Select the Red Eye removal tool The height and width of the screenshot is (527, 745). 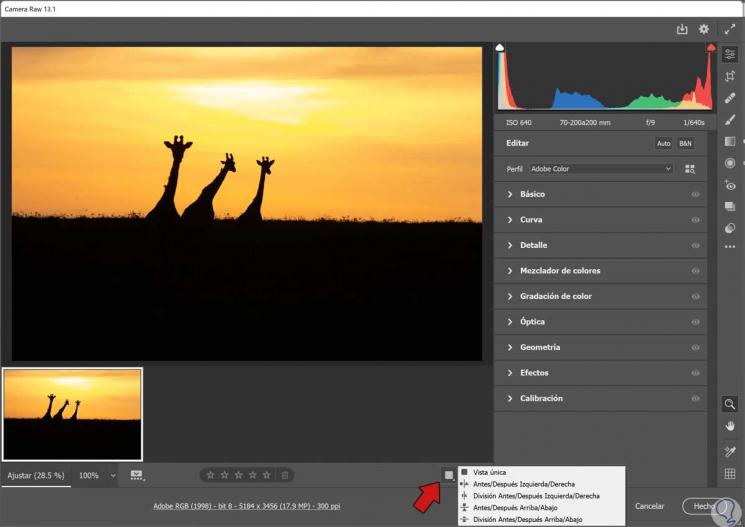click(730, 185)
